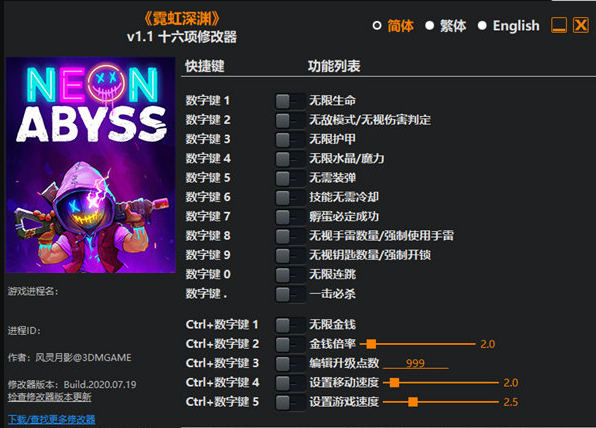The image size is (596, 428).
Task: Toggle 无限生命 switch on
Action: [290, 101]
